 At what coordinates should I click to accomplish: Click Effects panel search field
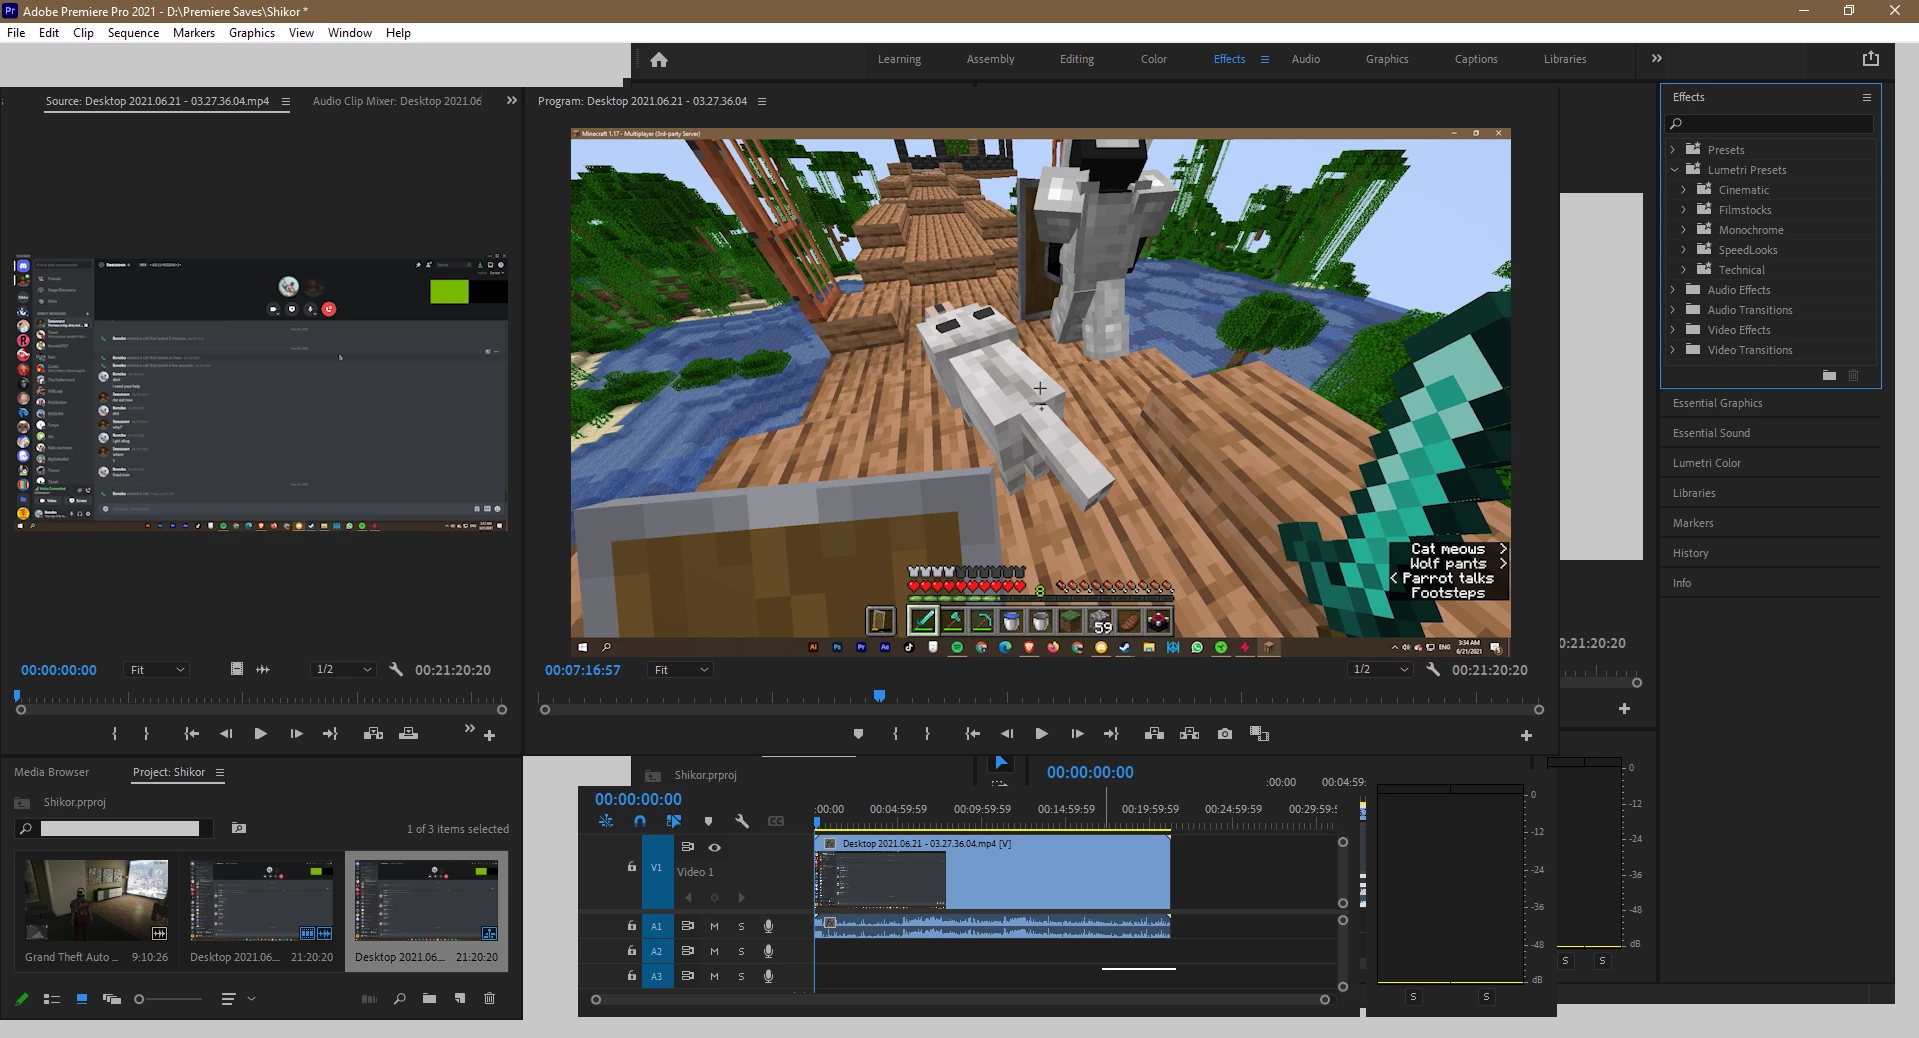click(1769, 124)
